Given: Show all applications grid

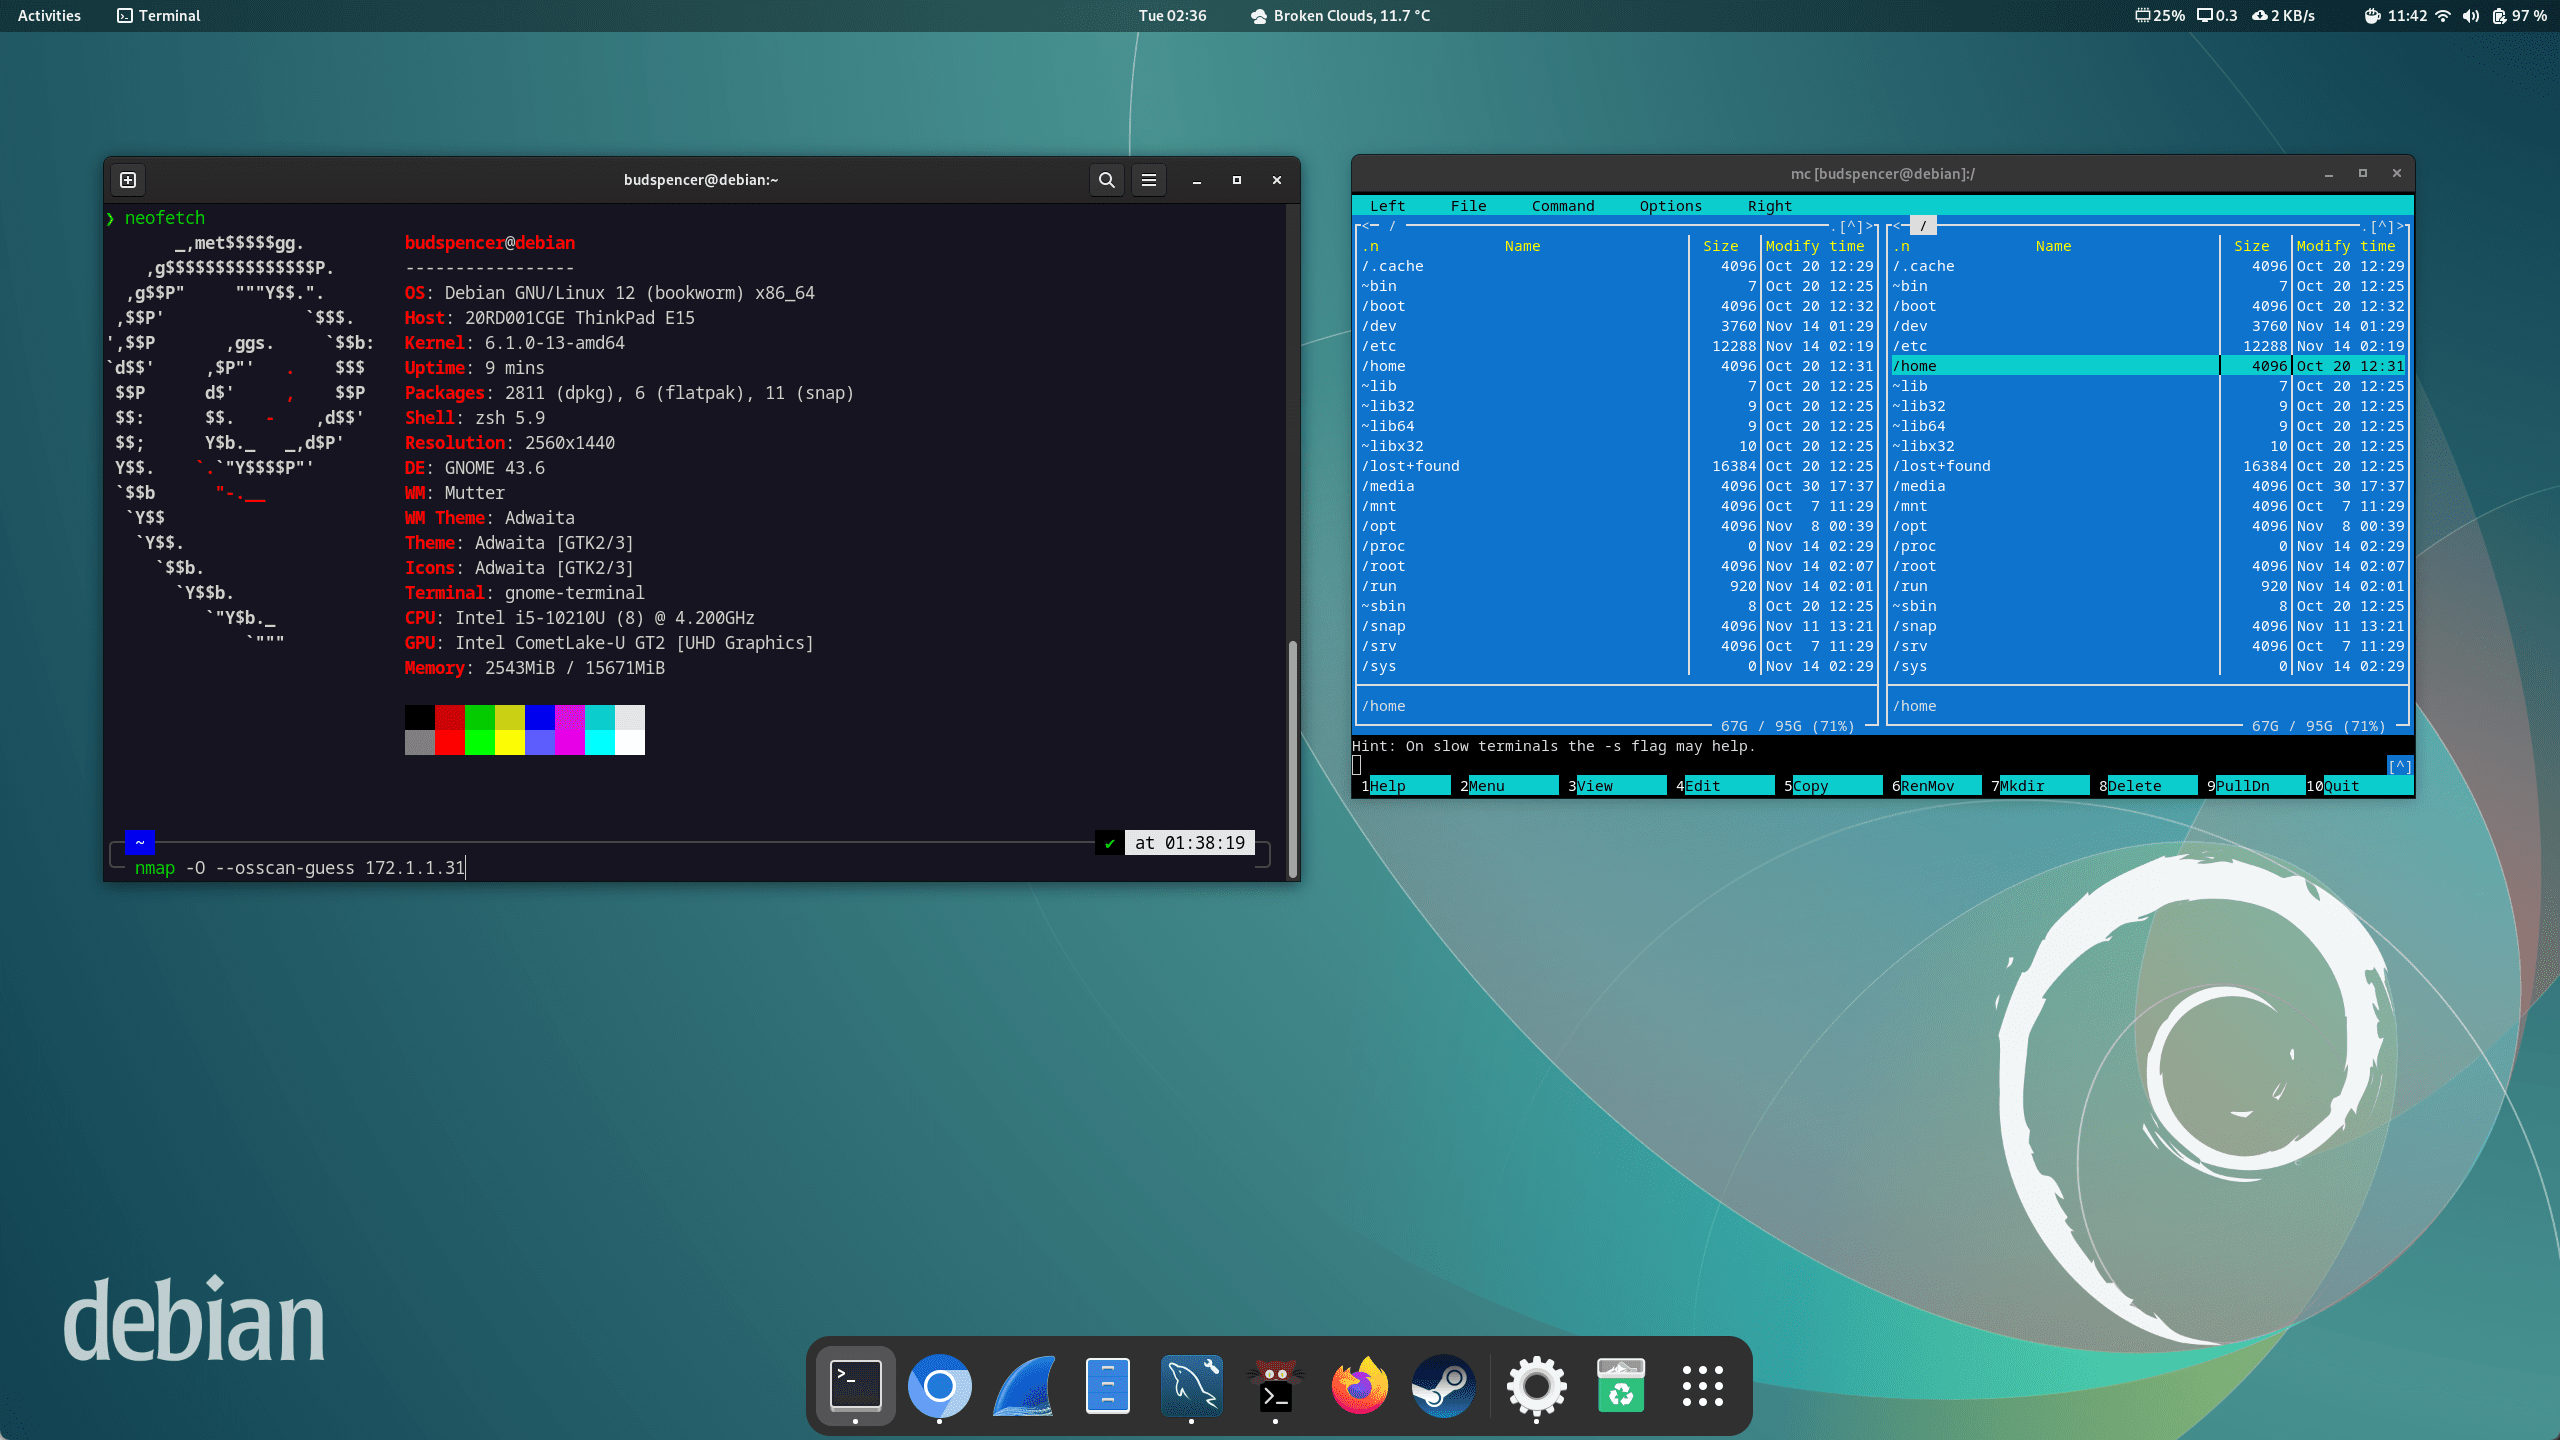Looking at the screenshot, I should coord(1702,1386).
